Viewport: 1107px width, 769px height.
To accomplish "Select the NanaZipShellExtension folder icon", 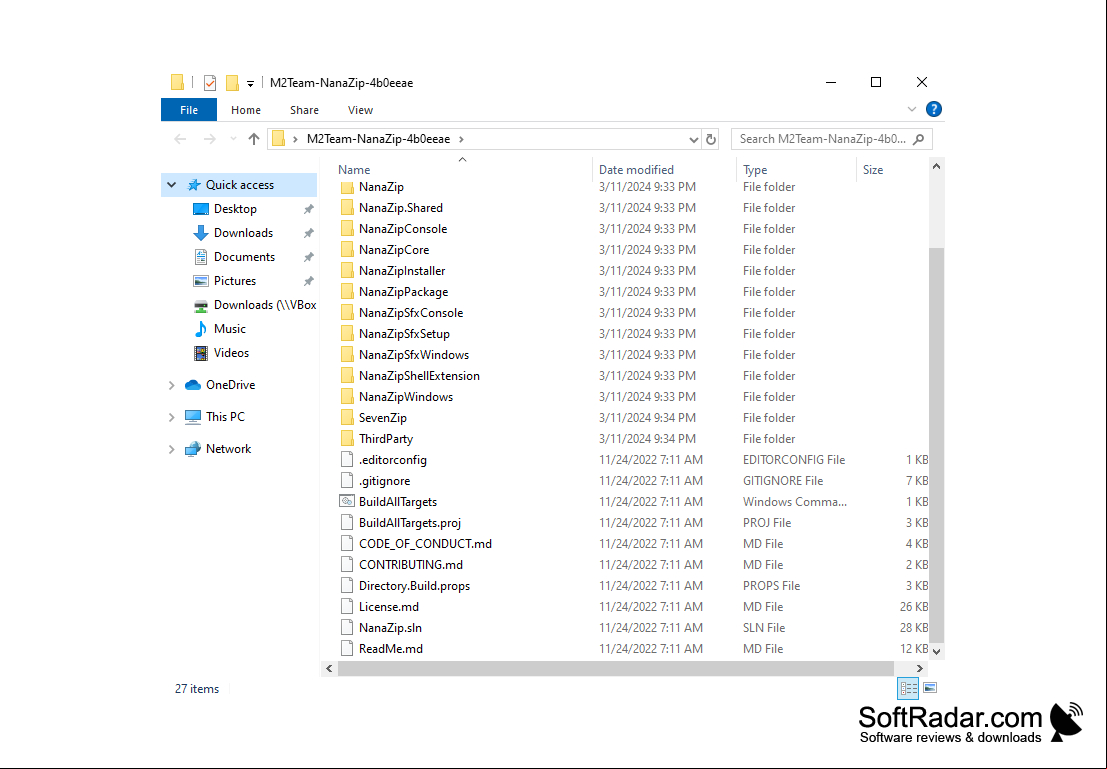I will 347,376.
